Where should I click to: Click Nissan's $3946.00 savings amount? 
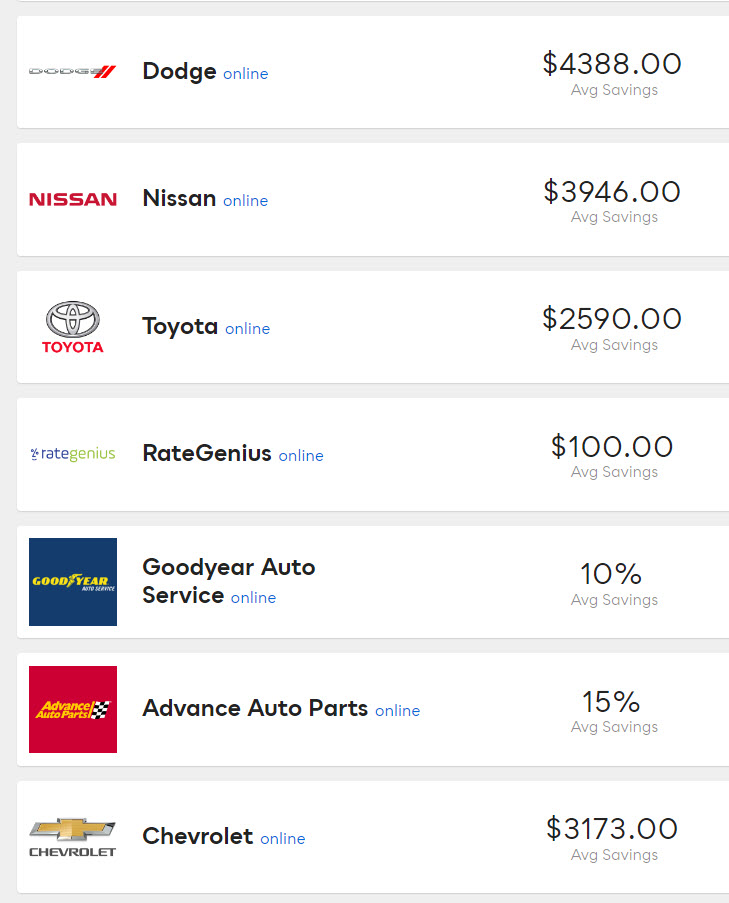coord(612,191)
